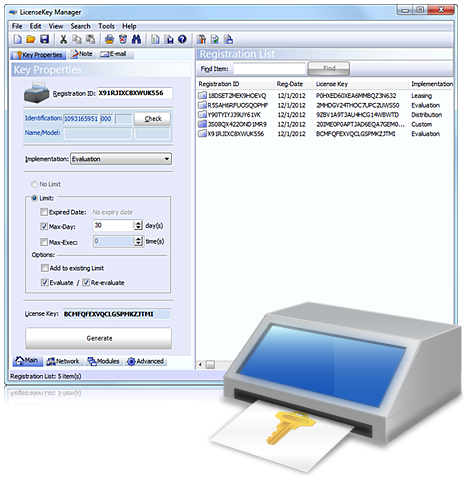This screenshot has width=464, height=478.
Task: Sort by Implementation column header
Action: click(432, 84)
